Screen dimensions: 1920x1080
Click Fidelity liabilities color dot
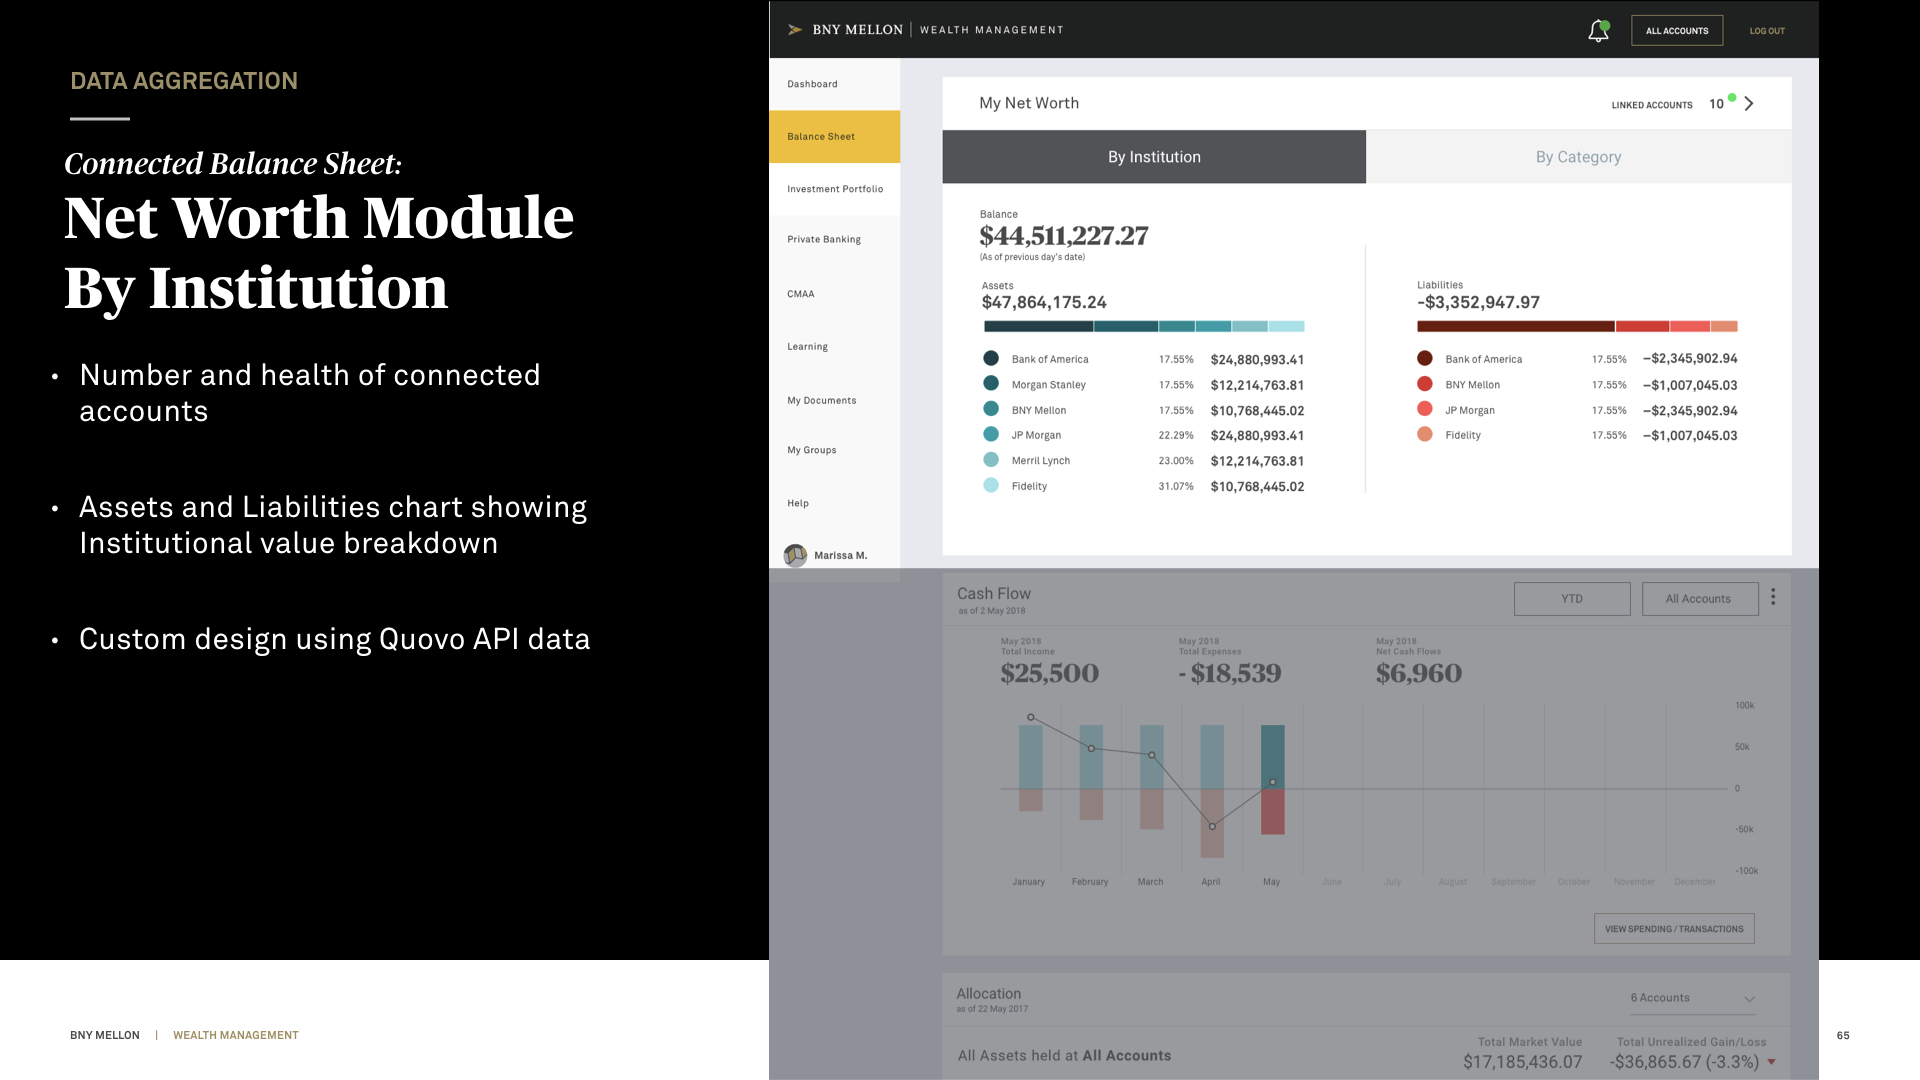[1425, 434]
